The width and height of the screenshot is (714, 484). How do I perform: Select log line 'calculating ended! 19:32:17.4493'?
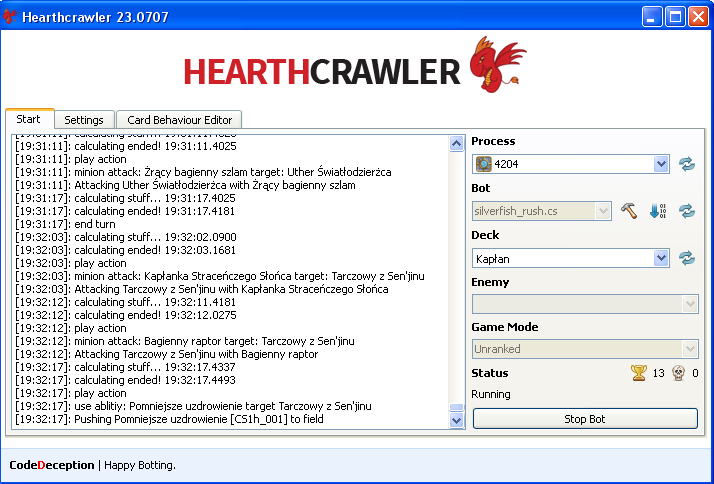(x=125, y=380)
